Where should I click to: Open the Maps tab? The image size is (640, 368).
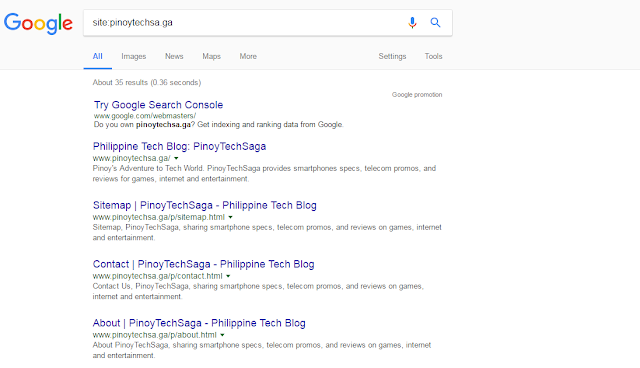[211, 56]
